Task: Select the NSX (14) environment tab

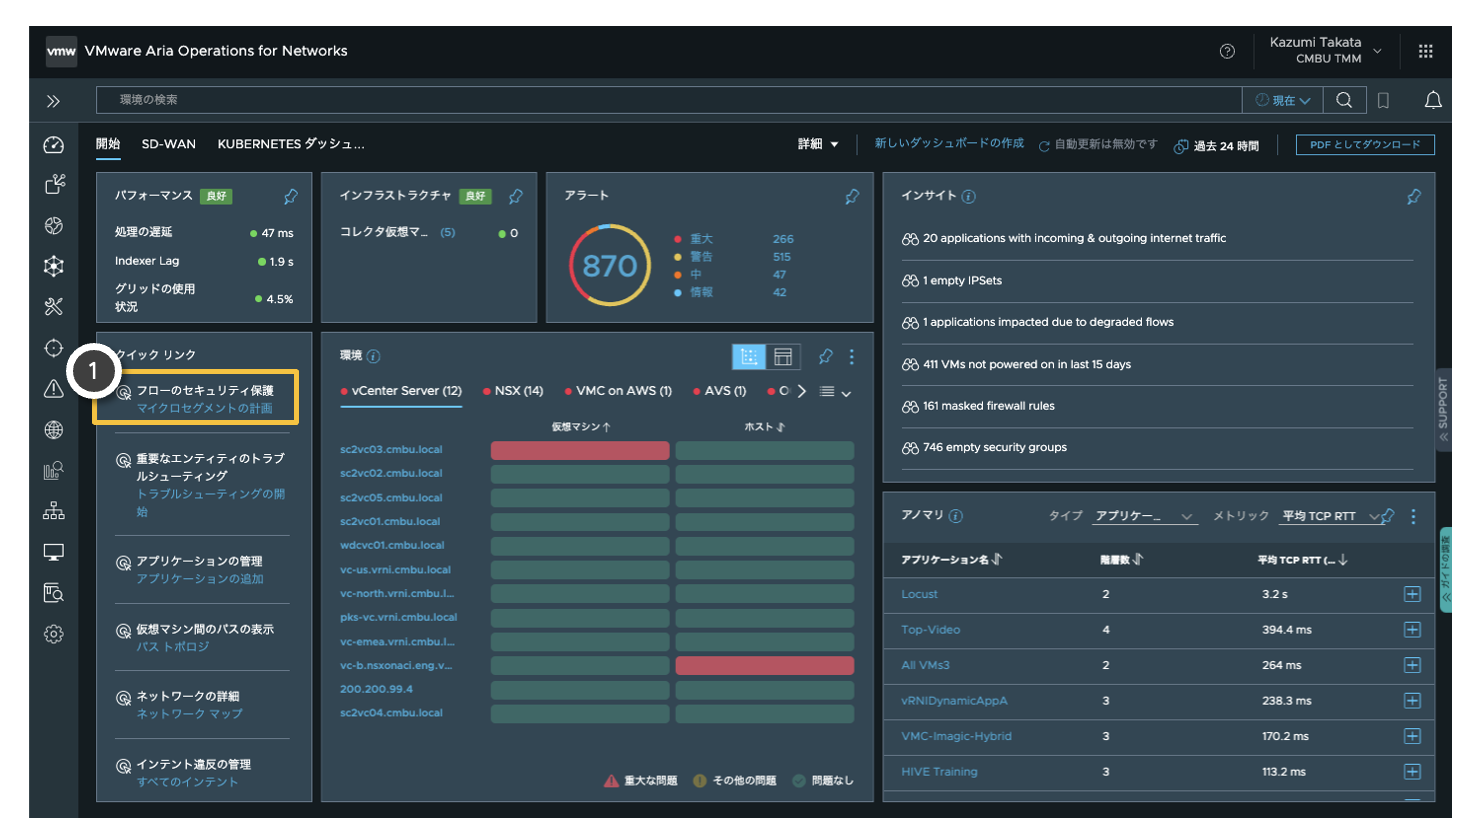Action: click(x=513, y=391)
